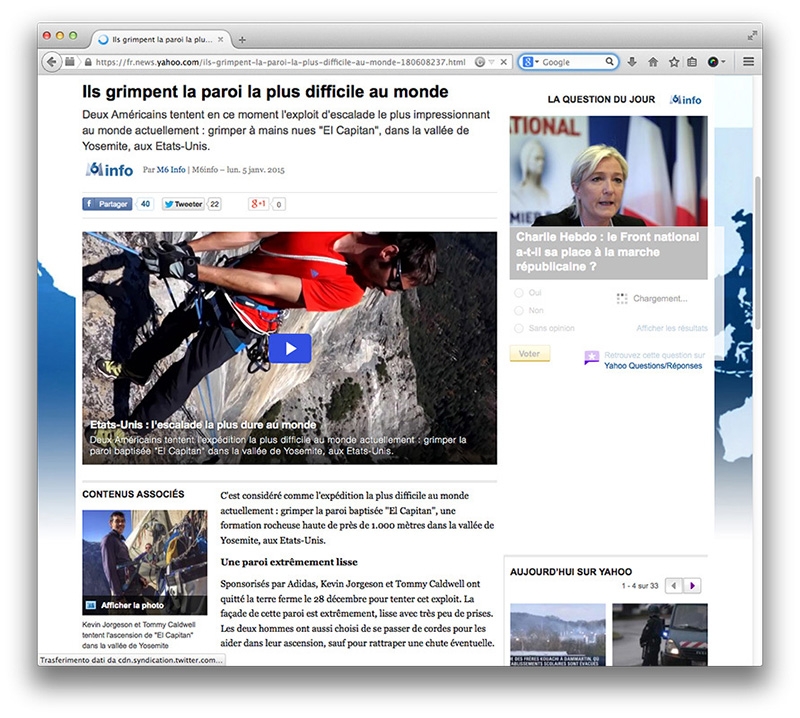Image resolution: width=800 pixels, height=718 pixels.
Task: Open the Charlie Hebdo question image
Action: [609, 171]
